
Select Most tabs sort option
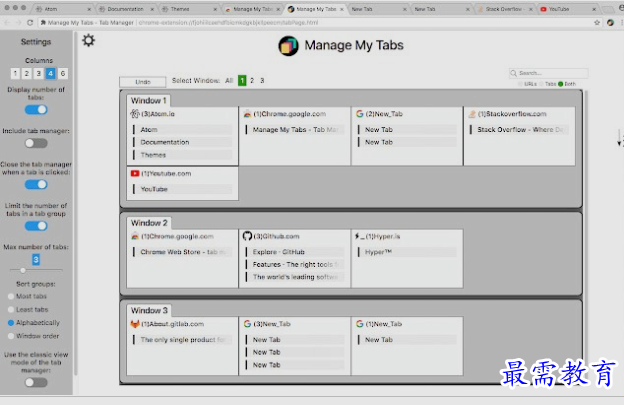11,296
